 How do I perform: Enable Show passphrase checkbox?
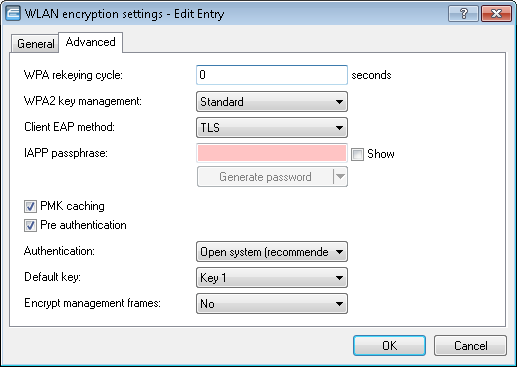click(x=357, y=154)
